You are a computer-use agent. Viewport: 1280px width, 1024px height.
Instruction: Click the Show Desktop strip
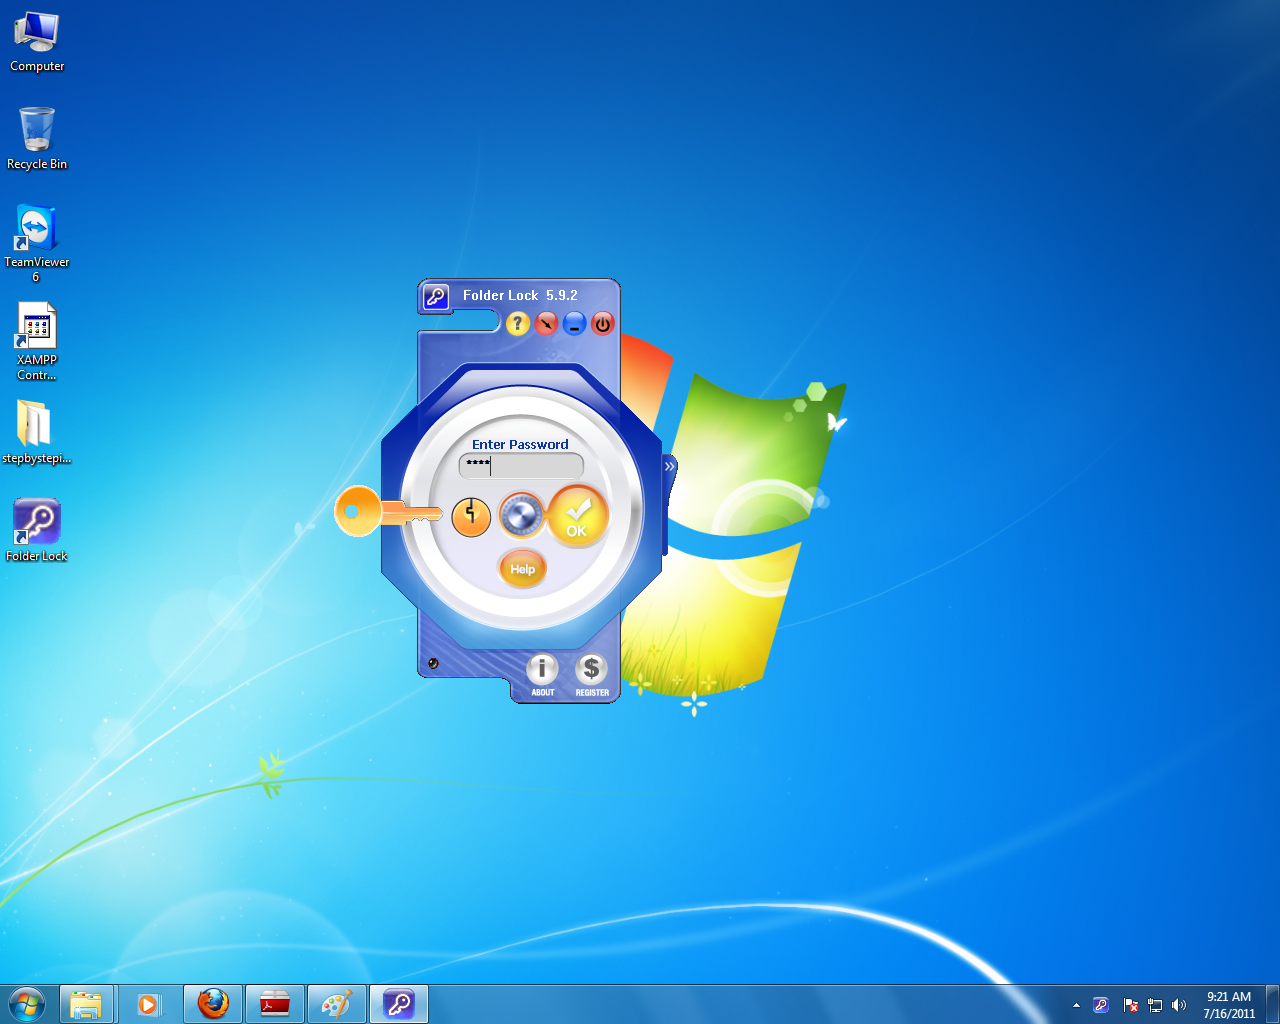click(x=1272, y=1004)
